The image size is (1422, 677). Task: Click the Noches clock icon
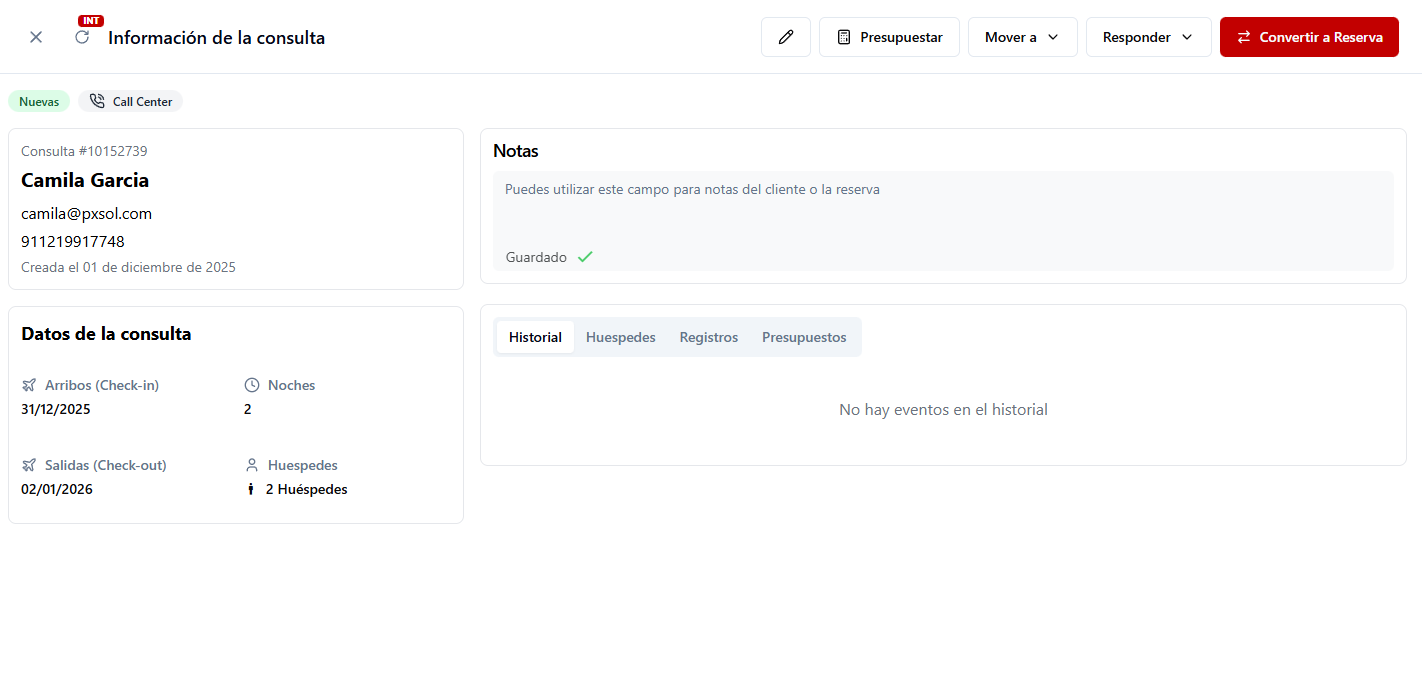[x=252, y=385]
